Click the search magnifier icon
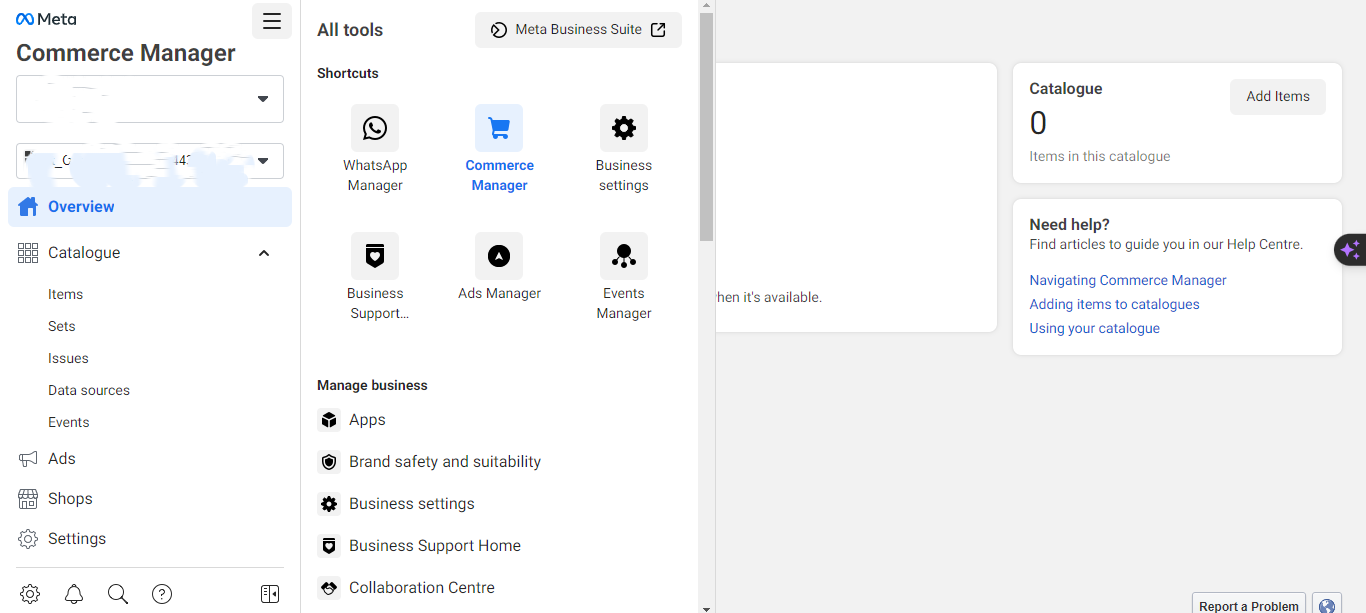Screen dimensions: 1366x613 118,594
